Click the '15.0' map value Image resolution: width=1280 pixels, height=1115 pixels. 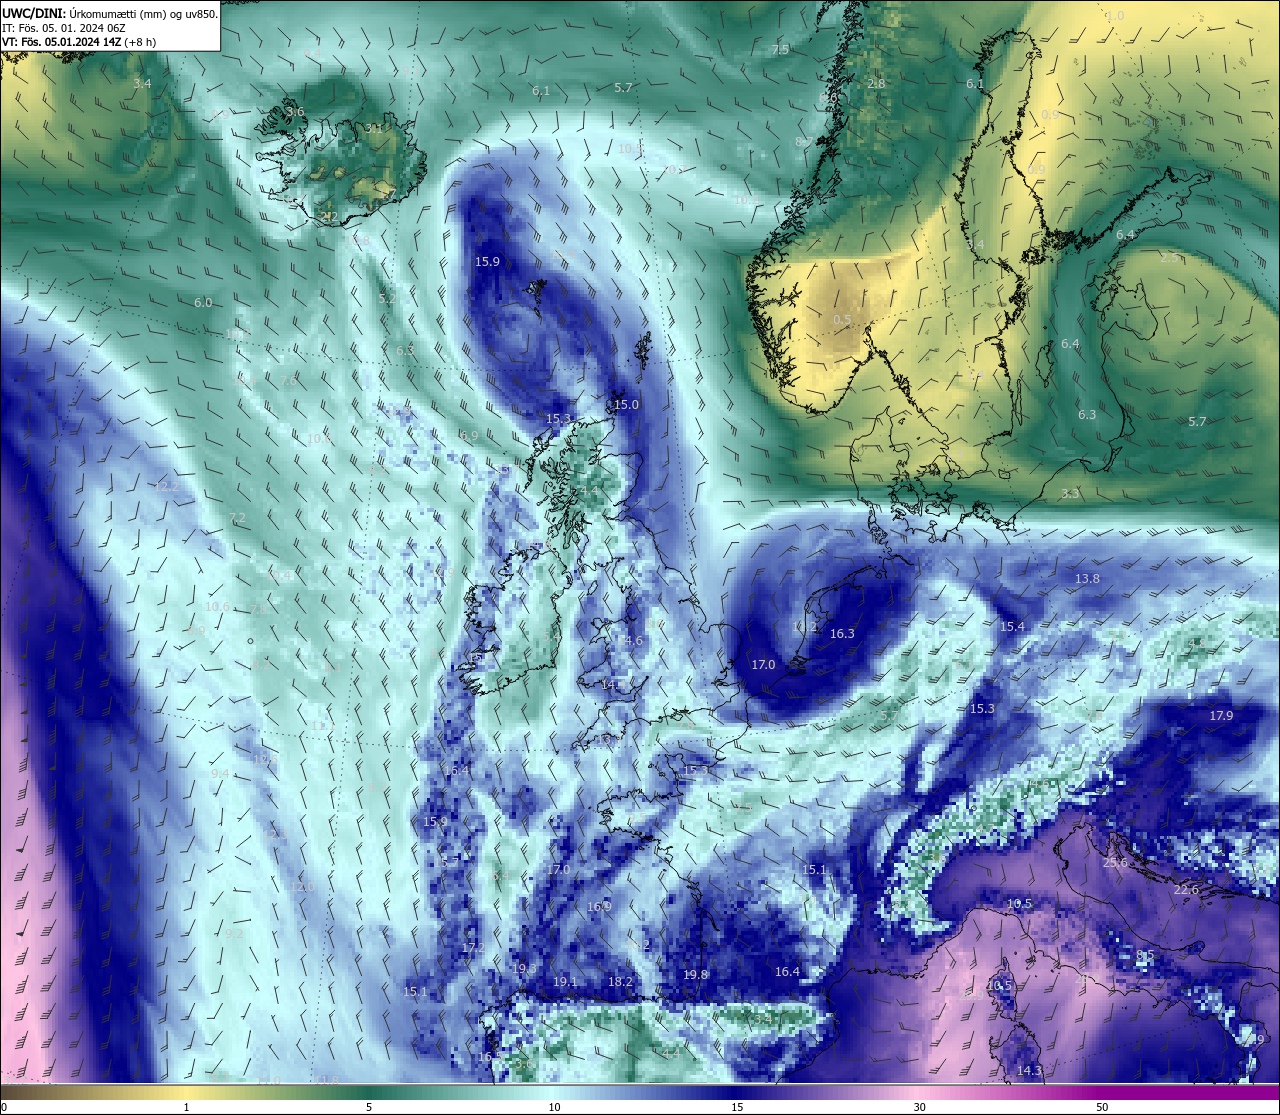coord(626,404)
